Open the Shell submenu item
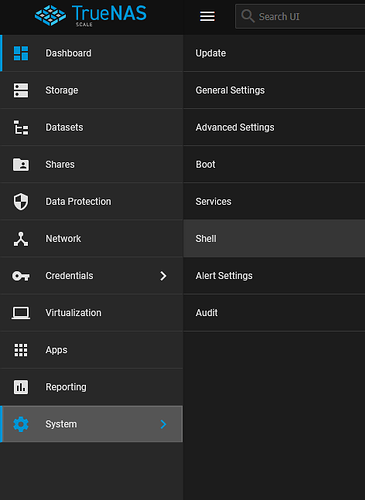 [x=274, y=238]
